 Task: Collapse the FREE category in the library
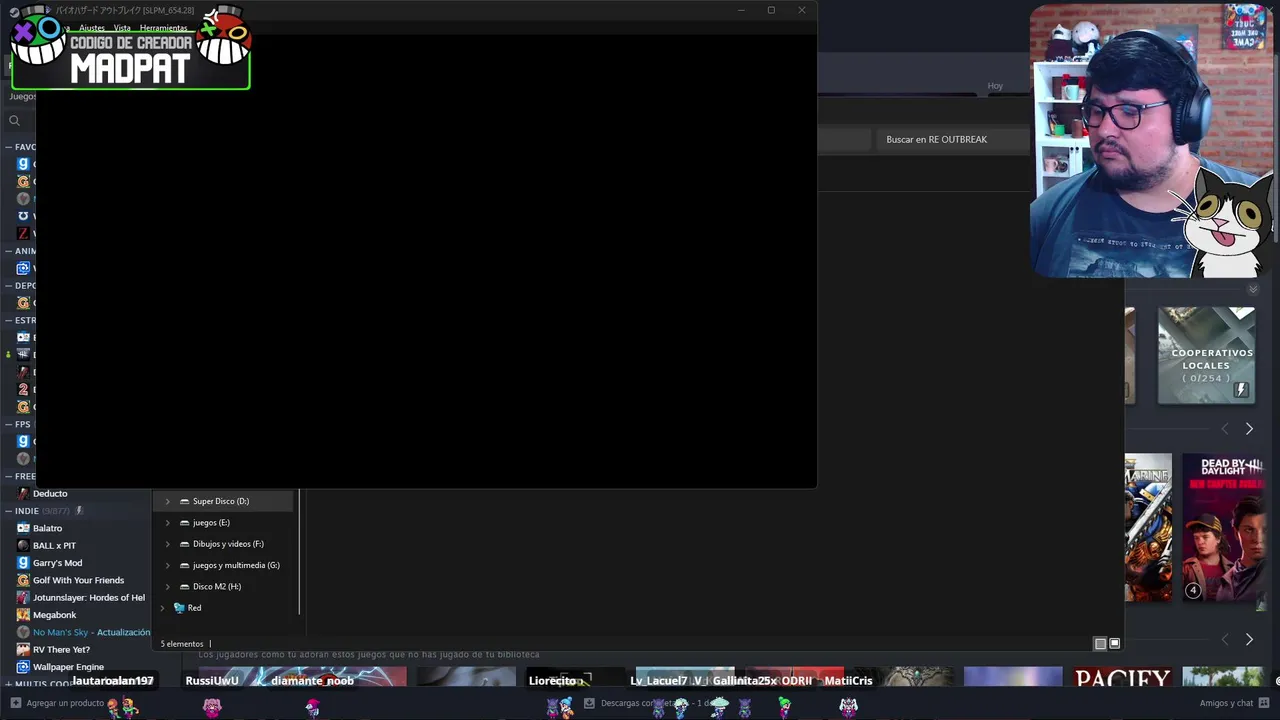click(x=8, y=476)
